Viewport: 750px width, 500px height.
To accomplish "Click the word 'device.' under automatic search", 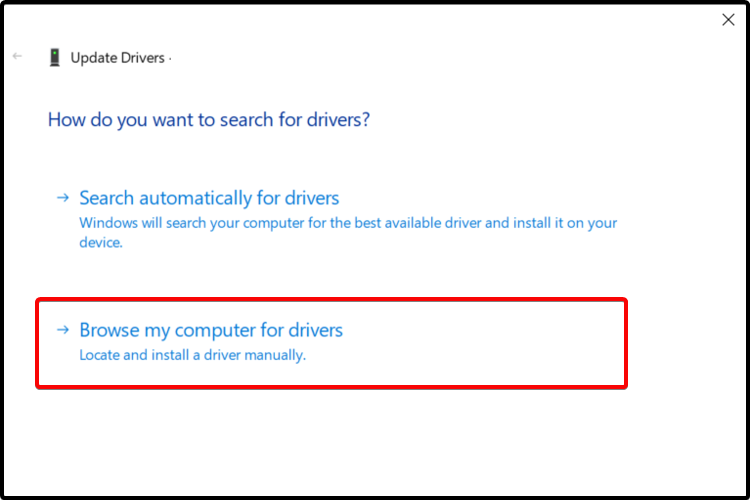I will 100,242.
